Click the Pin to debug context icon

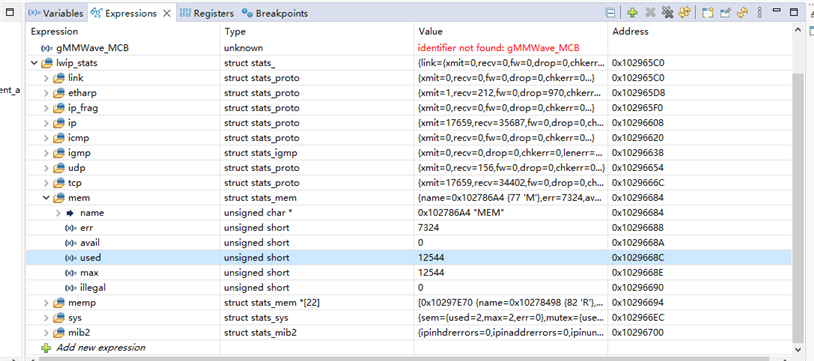[725, 13]
